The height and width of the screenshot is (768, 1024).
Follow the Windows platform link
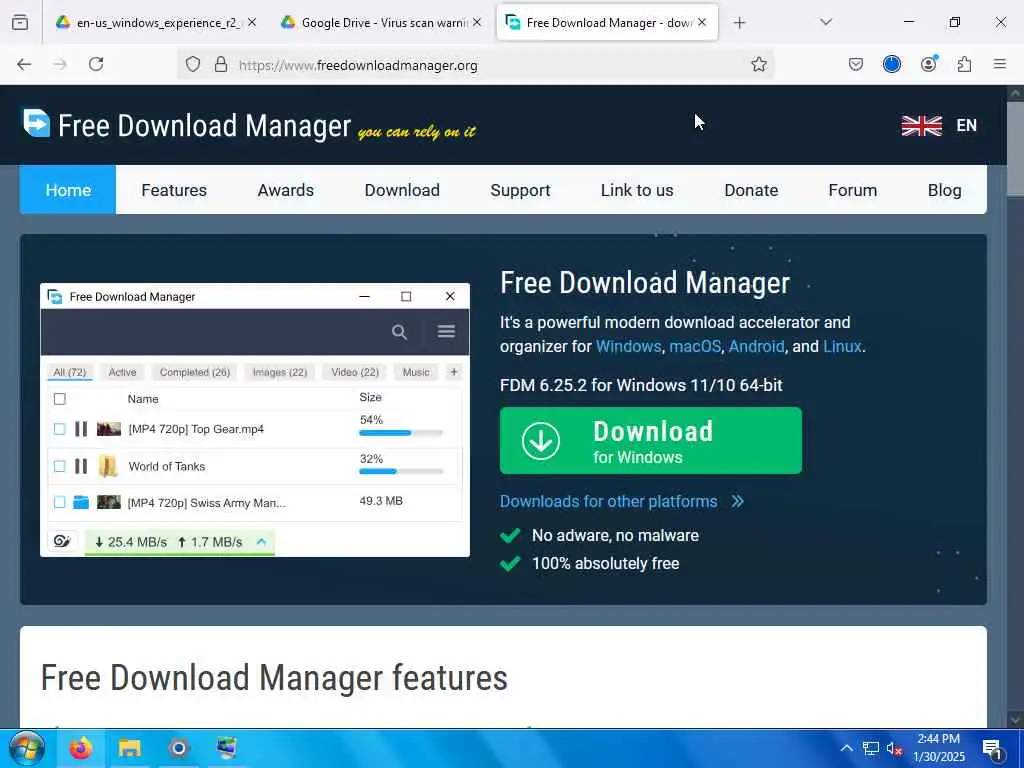(x=628, y=346)
